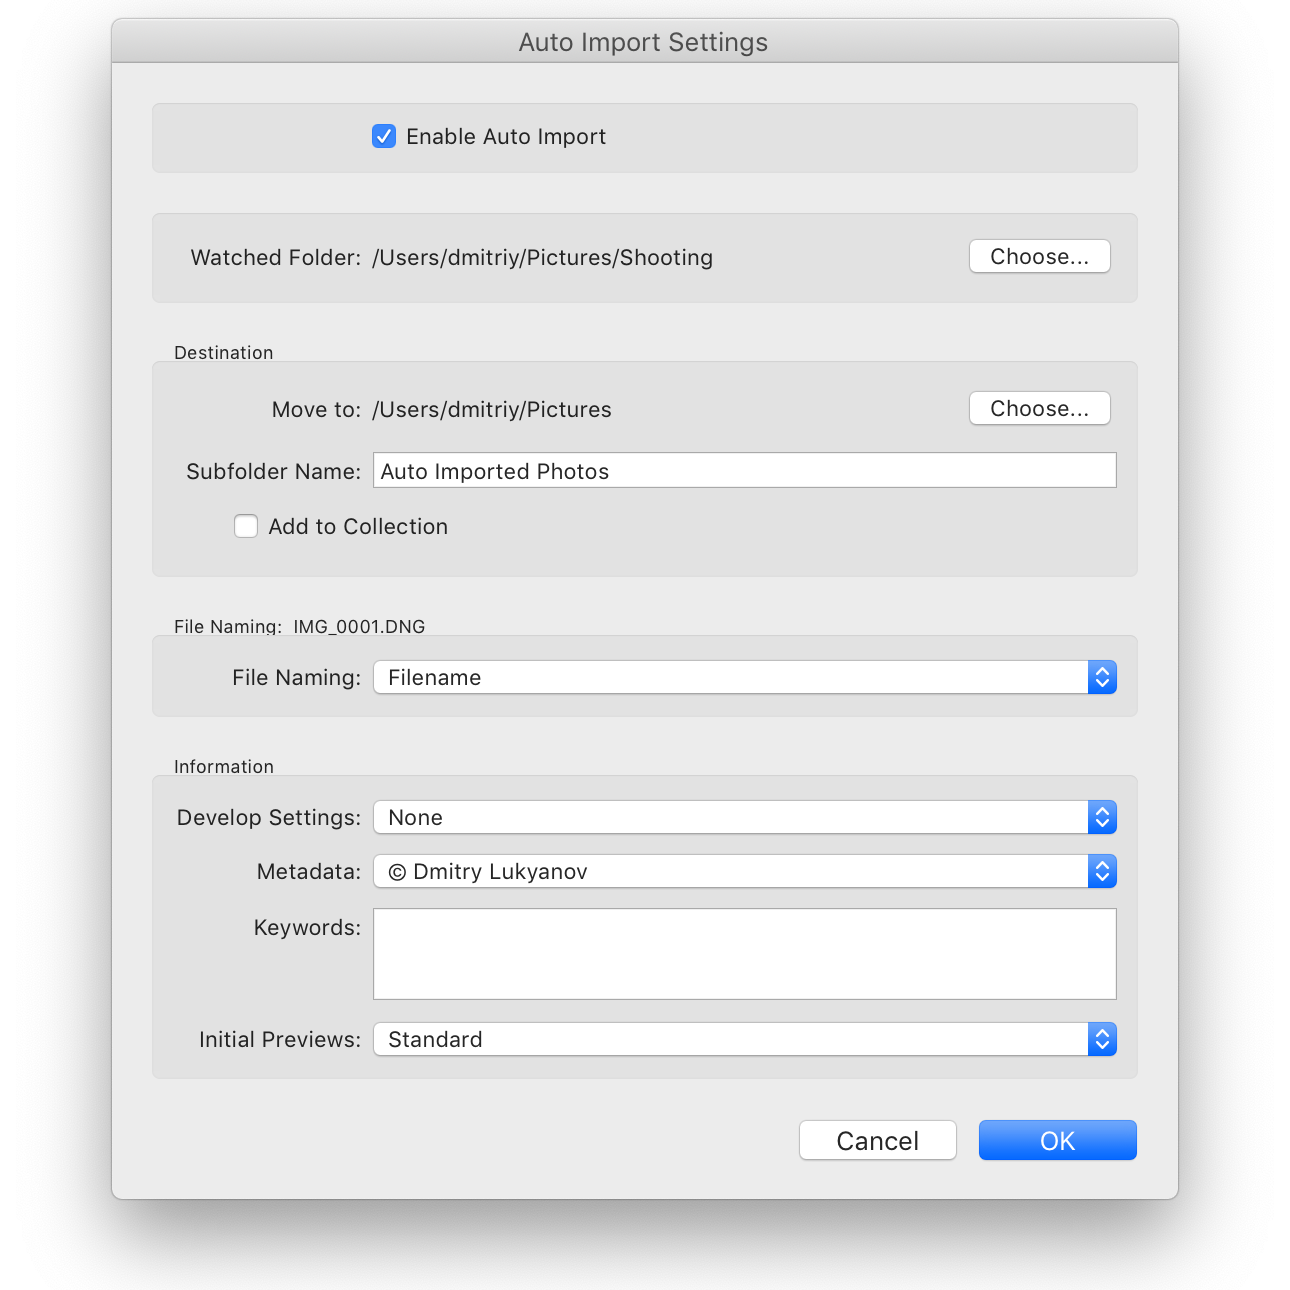Click inside the Subfolder Name text field

pyautogui.click(x=744, y=471)
